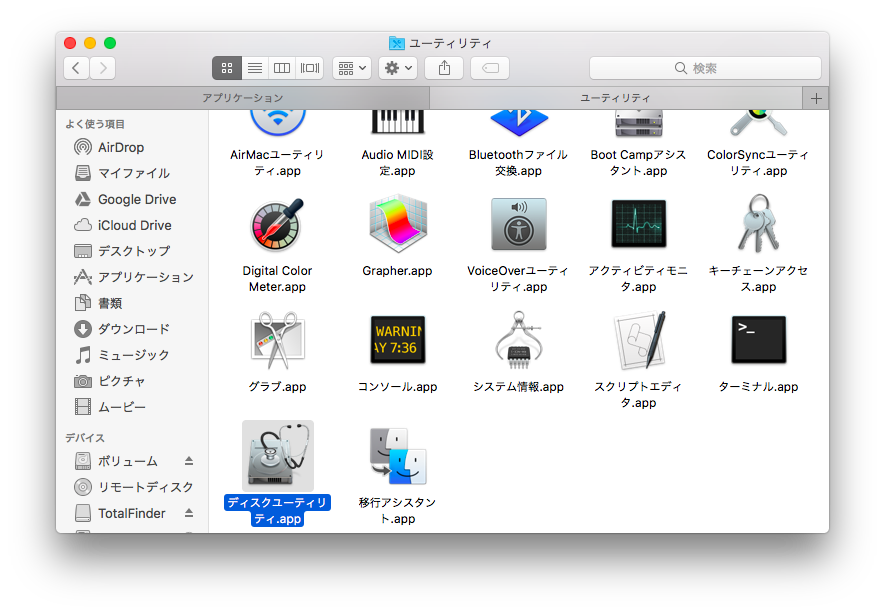Open アクティビティモニタ.app
This screenshot has width=885, height=613.
tap(638, 224)
